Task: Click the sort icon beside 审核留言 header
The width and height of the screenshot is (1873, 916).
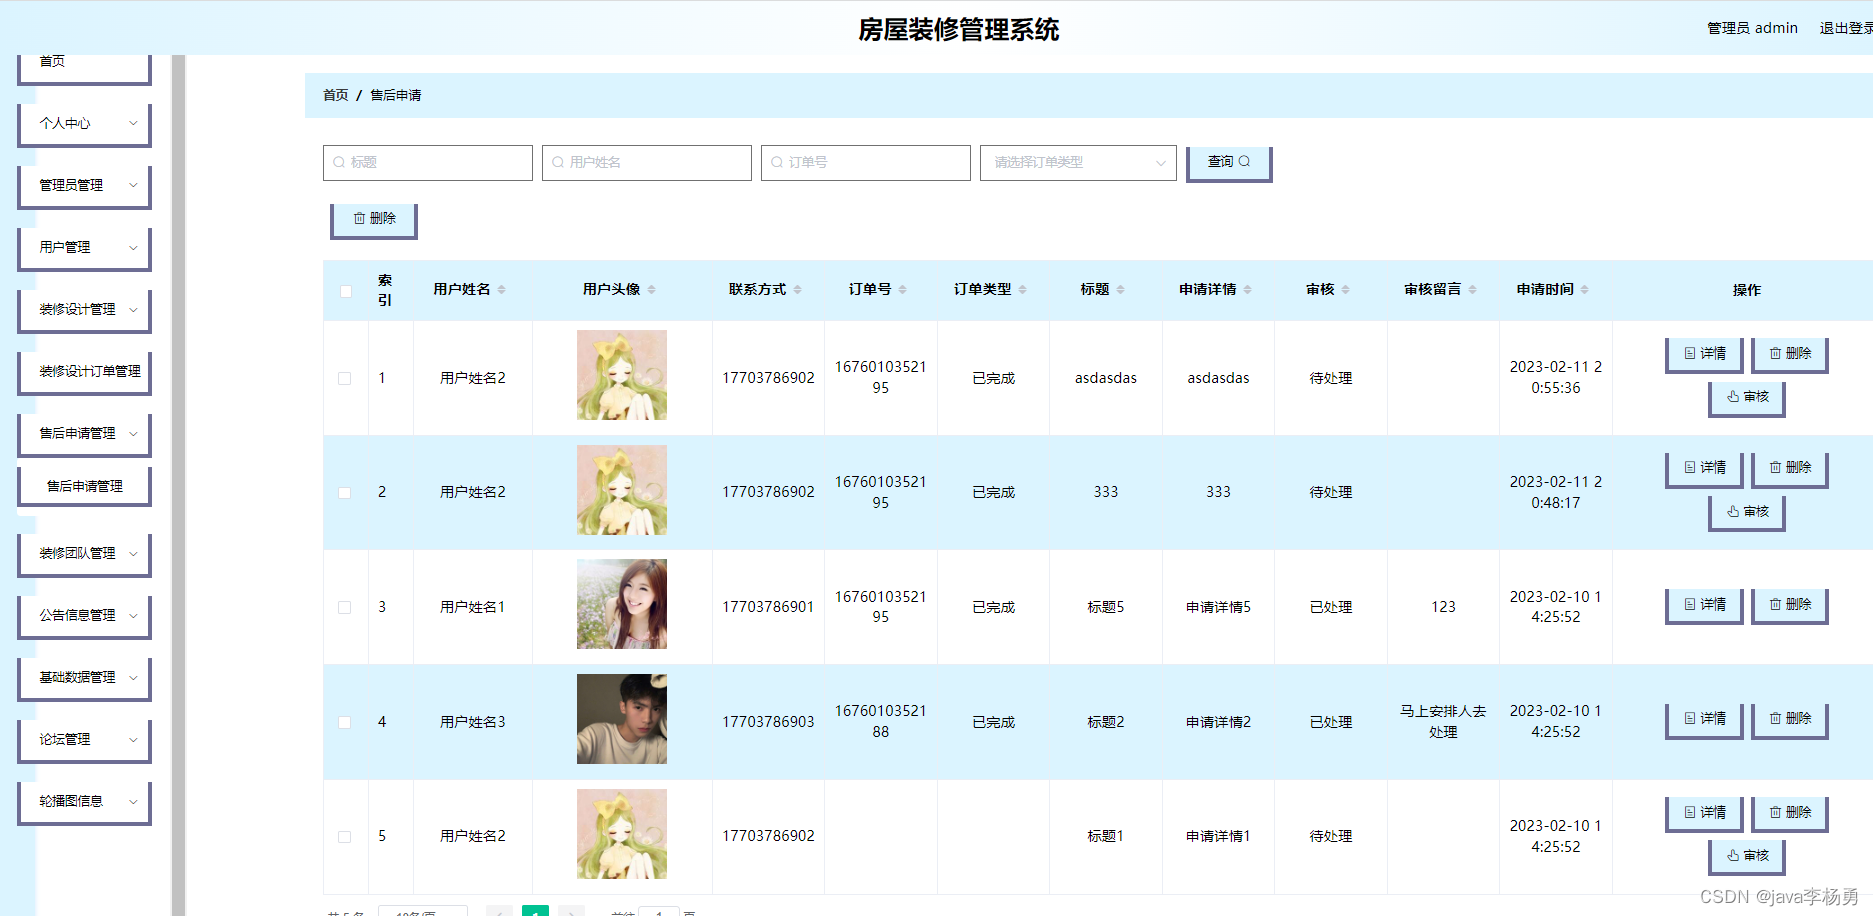Action: pos(1472,290)
